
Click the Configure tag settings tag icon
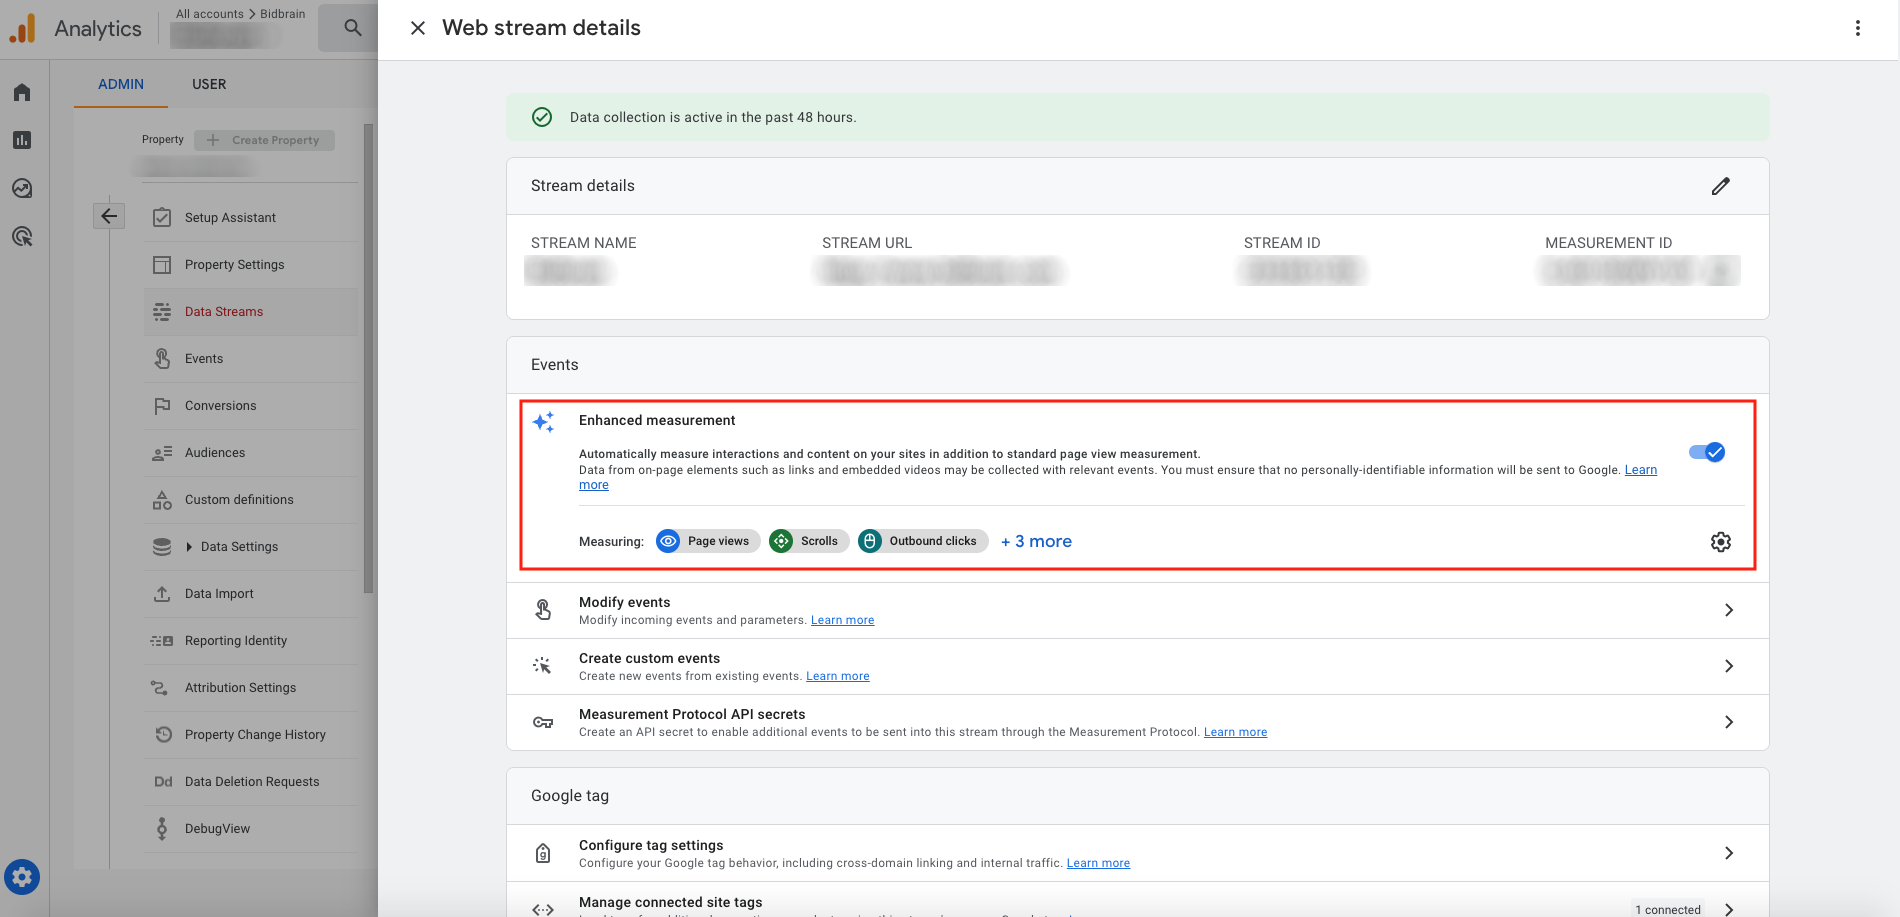pos(543,853)
